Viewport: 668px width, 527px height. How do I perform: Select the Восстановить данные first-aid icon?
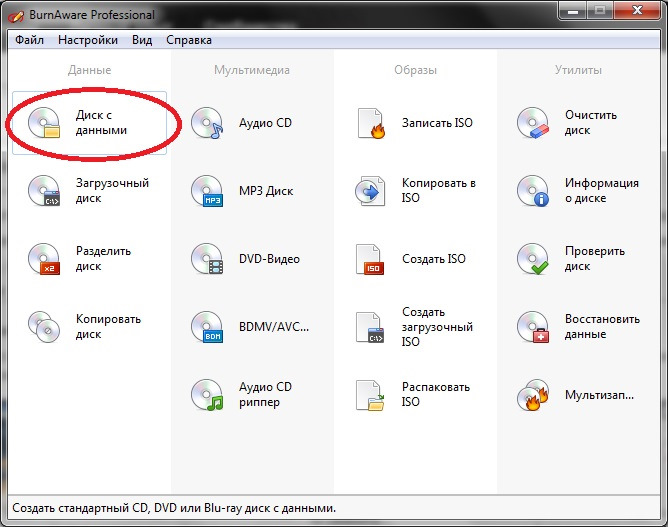[533, 327]
